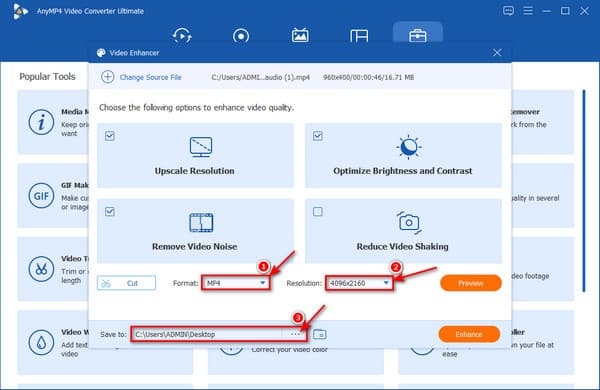Toggle the Upscale Resolution checkbox
The height and width of the screenshot is (390, 600).
tap(110, 136)
